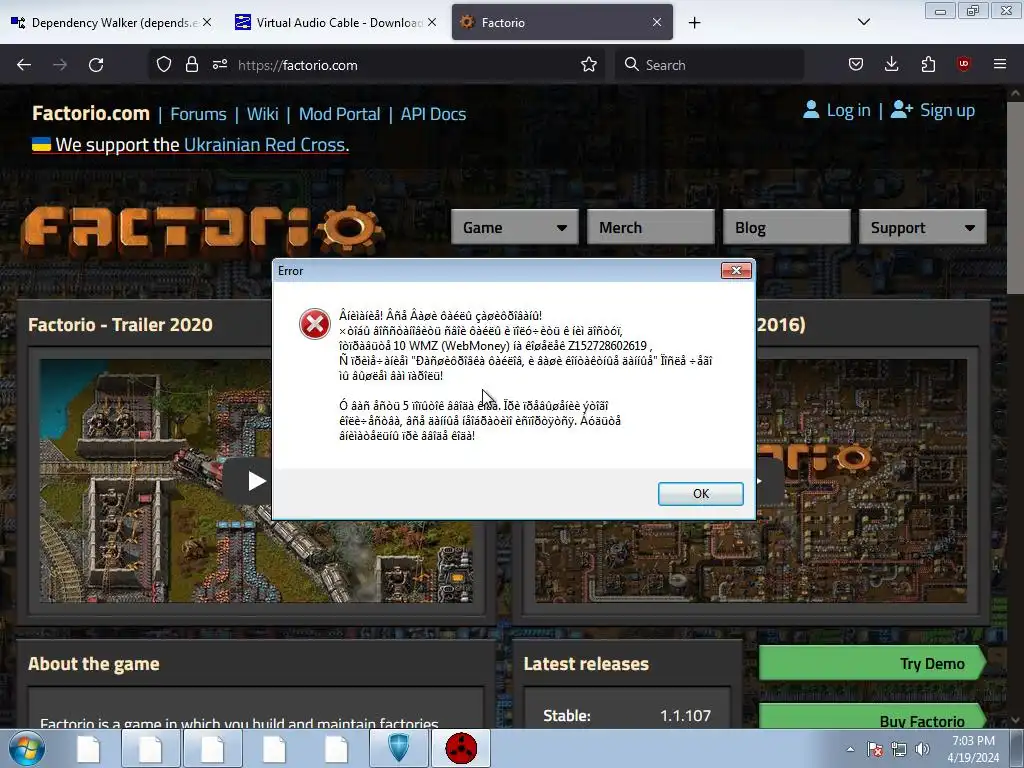The height and width of the screenshot is (768, 1024).
Task: Open the tracking protection shield icon
Action: pos(164,65)
